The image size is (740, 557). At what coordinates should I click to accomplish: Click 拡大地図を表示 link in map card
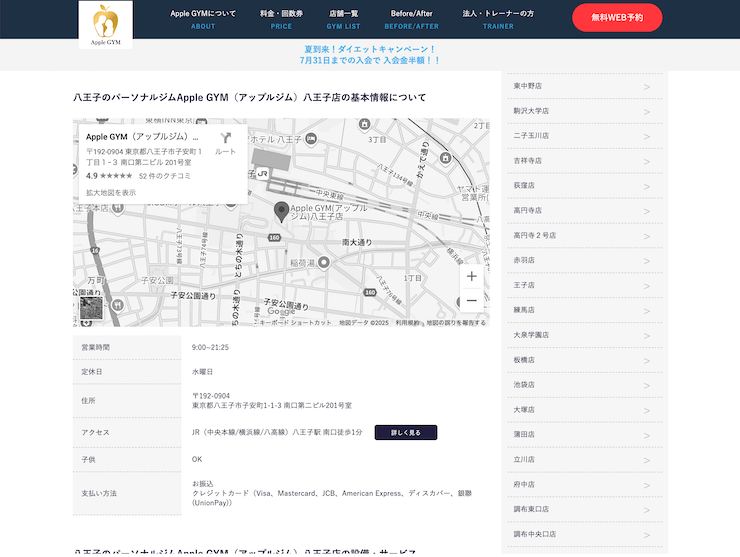[111, 193]
